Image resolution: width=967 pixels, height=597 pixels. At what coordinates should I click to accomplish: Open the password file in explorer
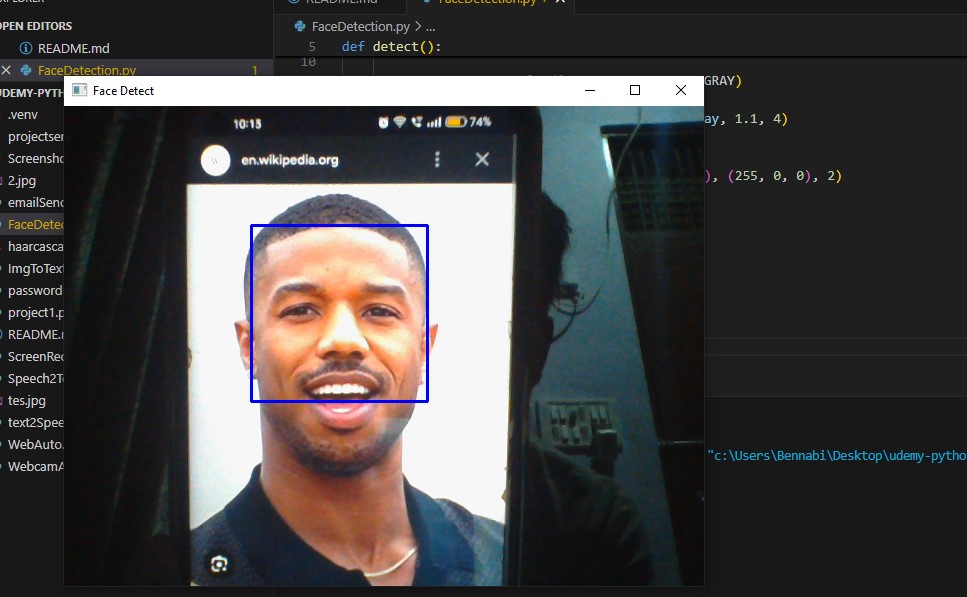(35, 290)
